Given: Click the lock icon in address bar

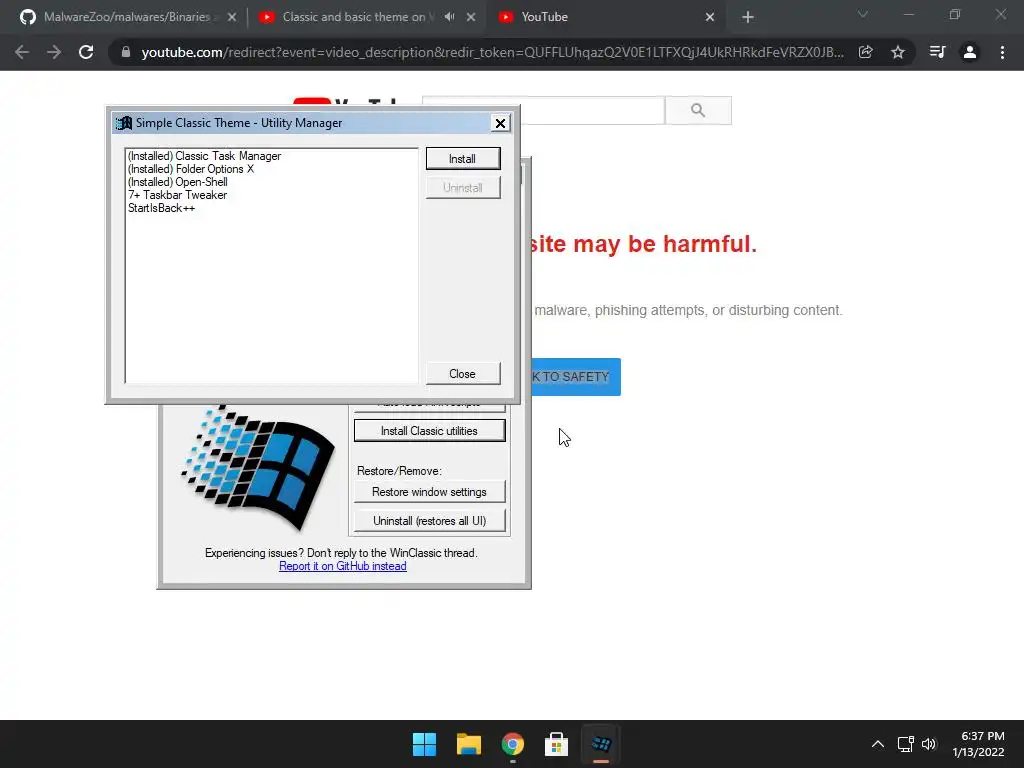Looking at the screenshot, I should (x=125, y=52).
